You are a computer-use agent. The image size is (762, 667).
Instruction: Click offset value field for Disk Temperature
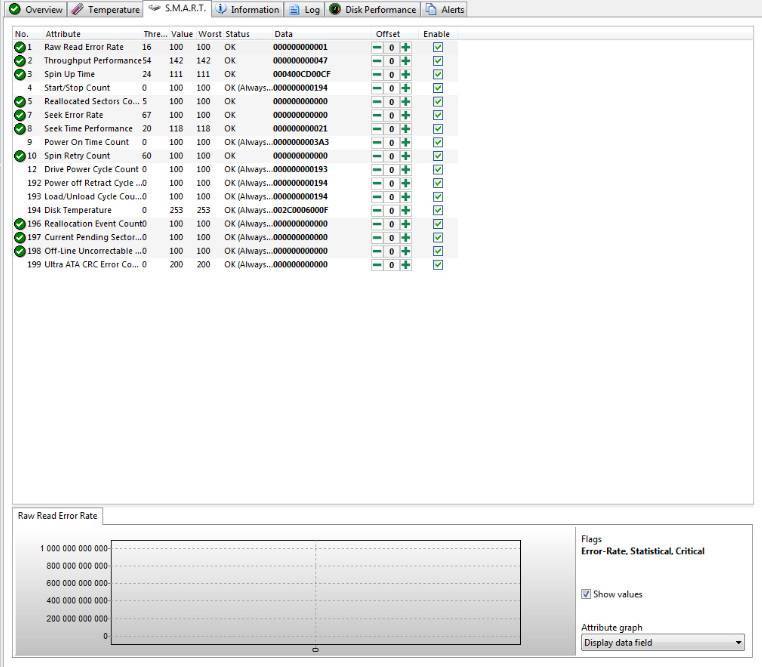pos(391,211)
